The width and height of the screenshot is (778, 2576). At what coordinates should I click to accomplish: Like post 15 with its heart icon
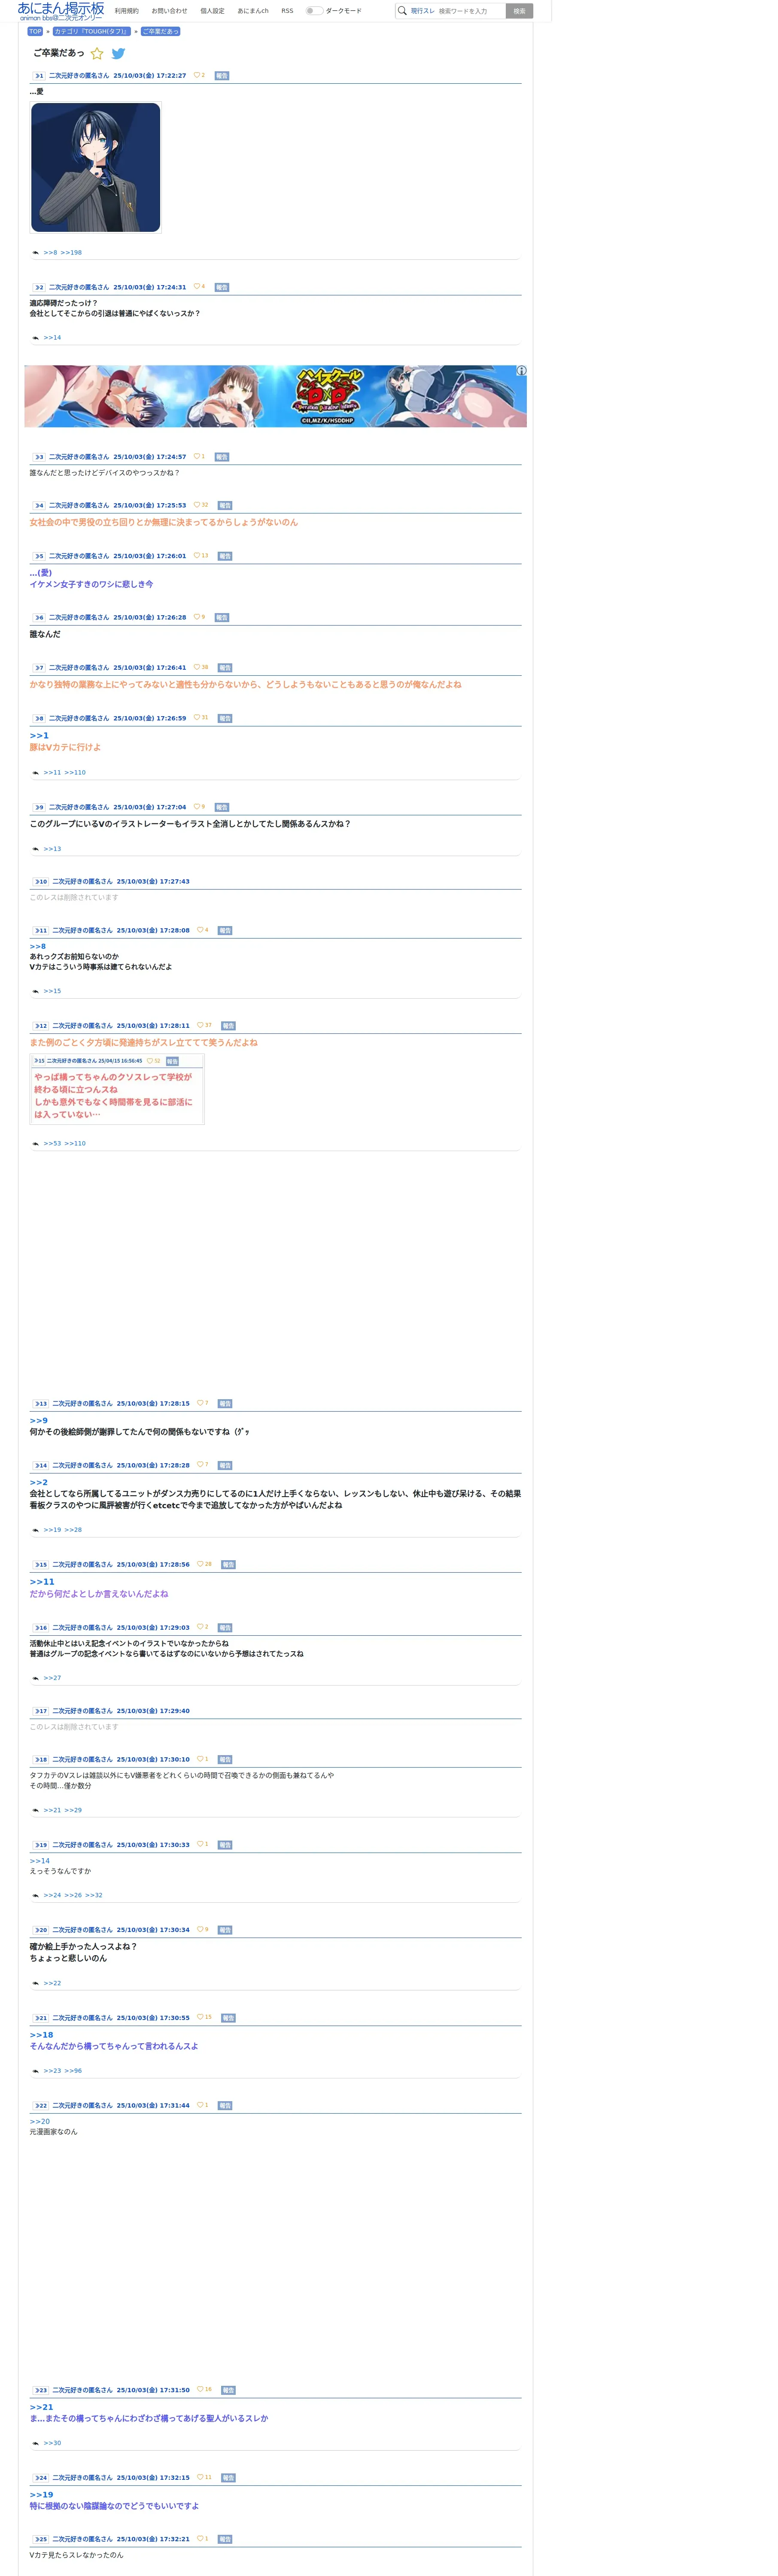click(x=200, y=1564)
